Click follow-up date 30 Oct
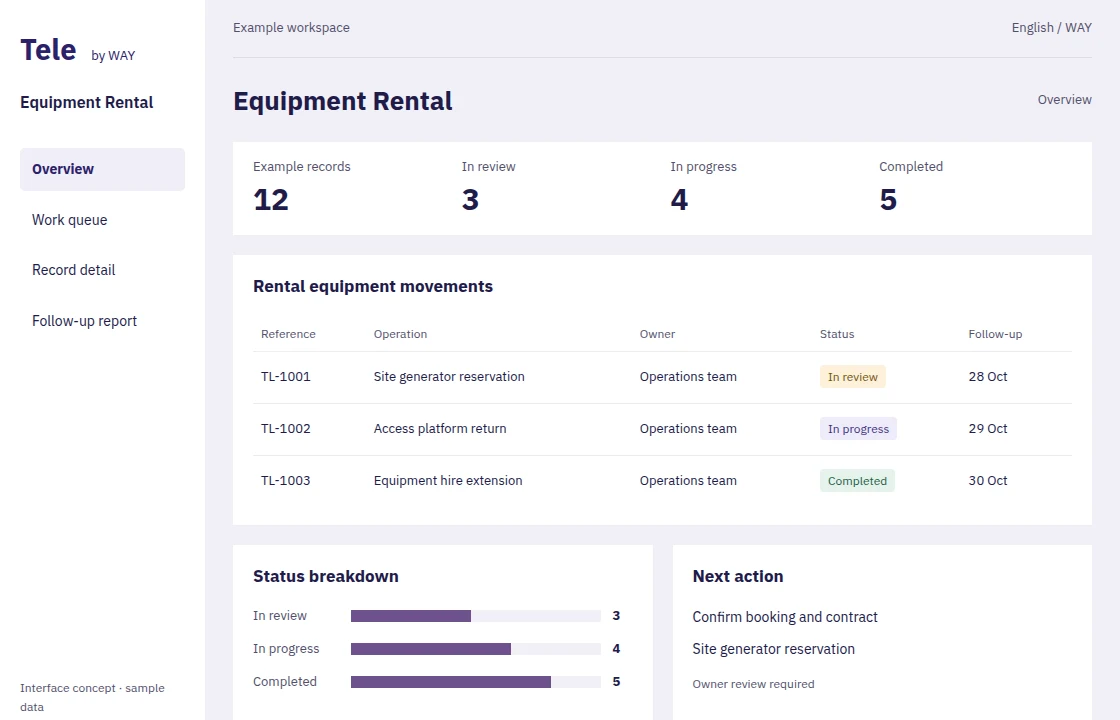This screenshot has height=720, width=1120. 988,481
